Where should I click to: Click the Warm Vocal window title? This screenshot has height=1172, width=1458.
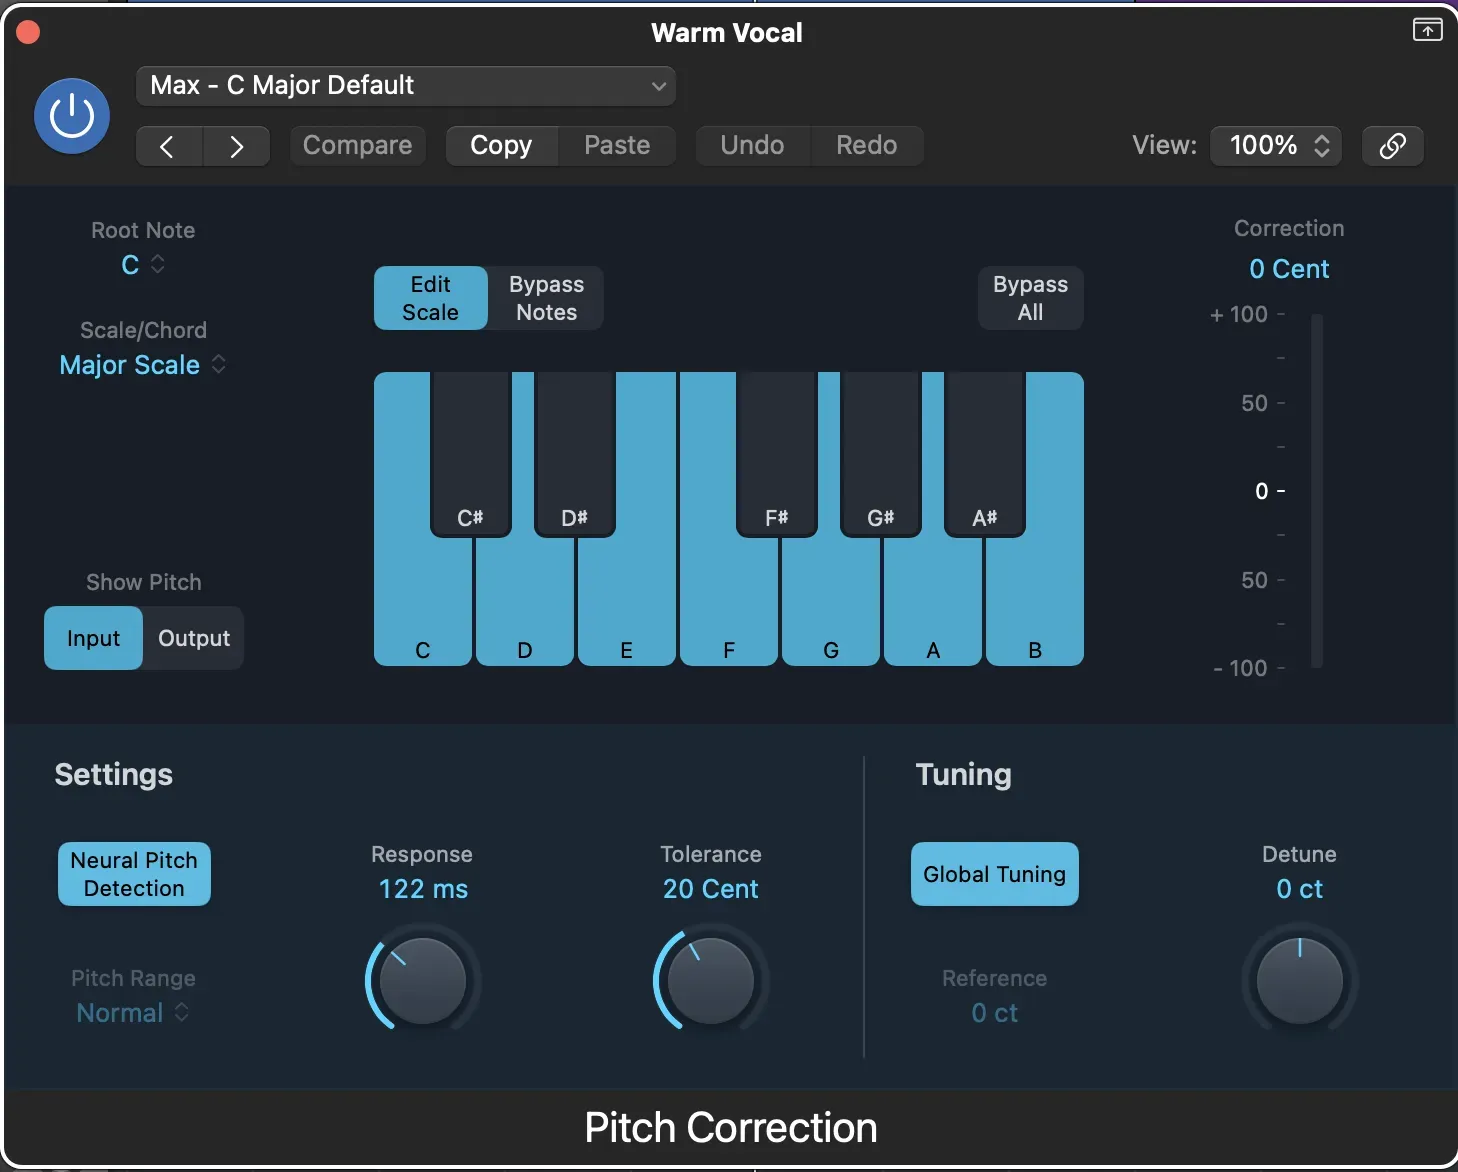click(727, 33)
